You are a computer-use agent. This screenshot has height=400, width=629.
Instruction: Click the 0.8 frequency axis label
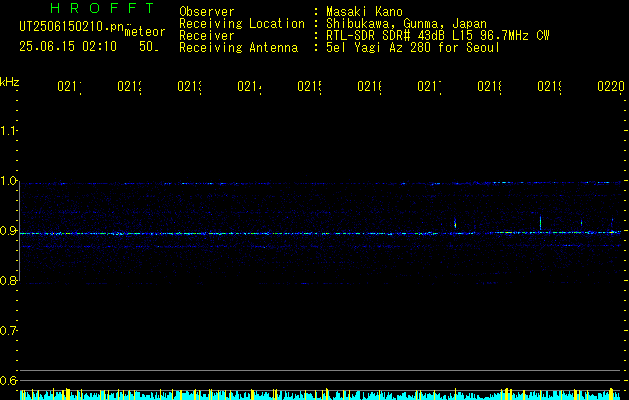click(8, 281)
